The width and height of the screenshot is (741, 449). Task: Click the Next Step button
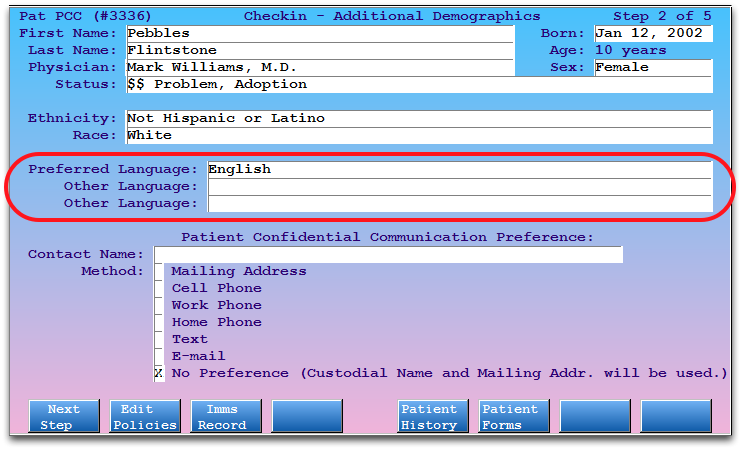coord(64,416)
